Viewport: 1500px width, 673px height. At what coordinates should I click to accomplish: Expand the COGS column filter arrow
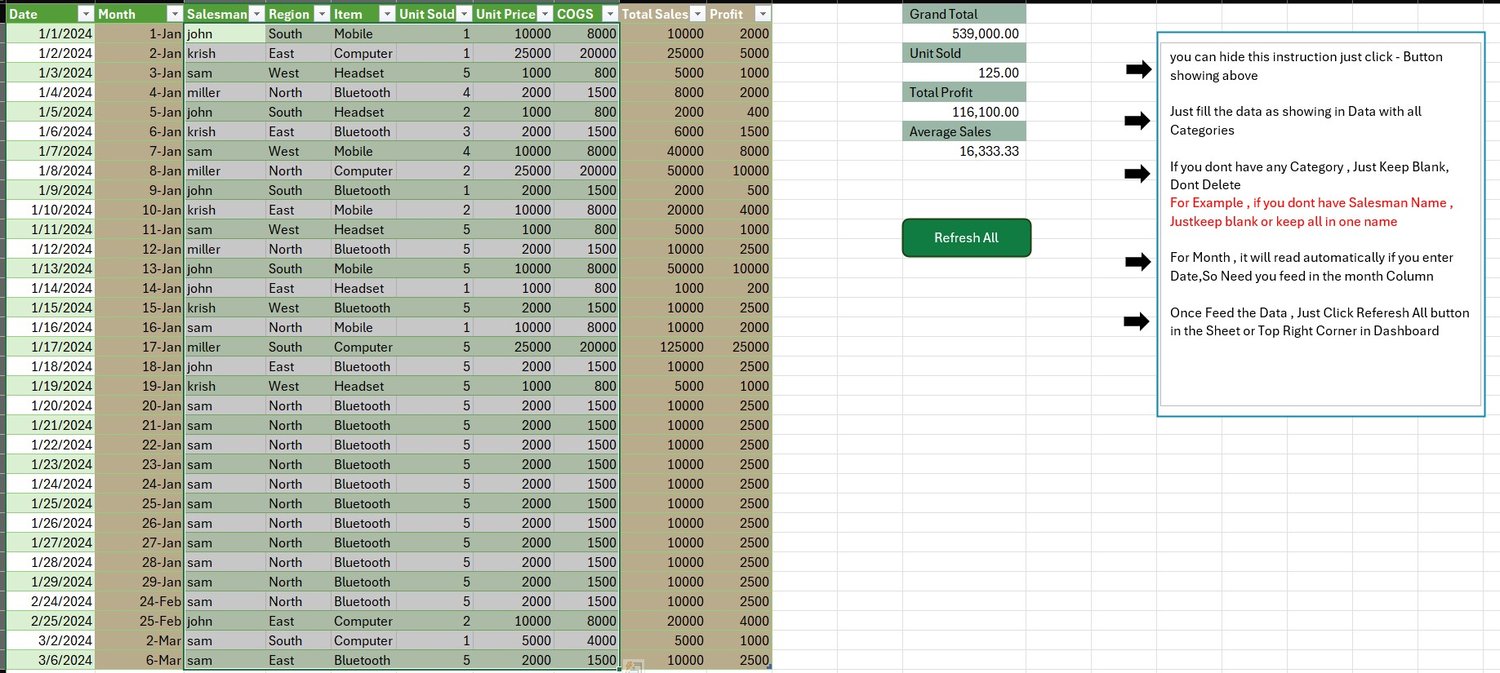[x=609, y=14]
